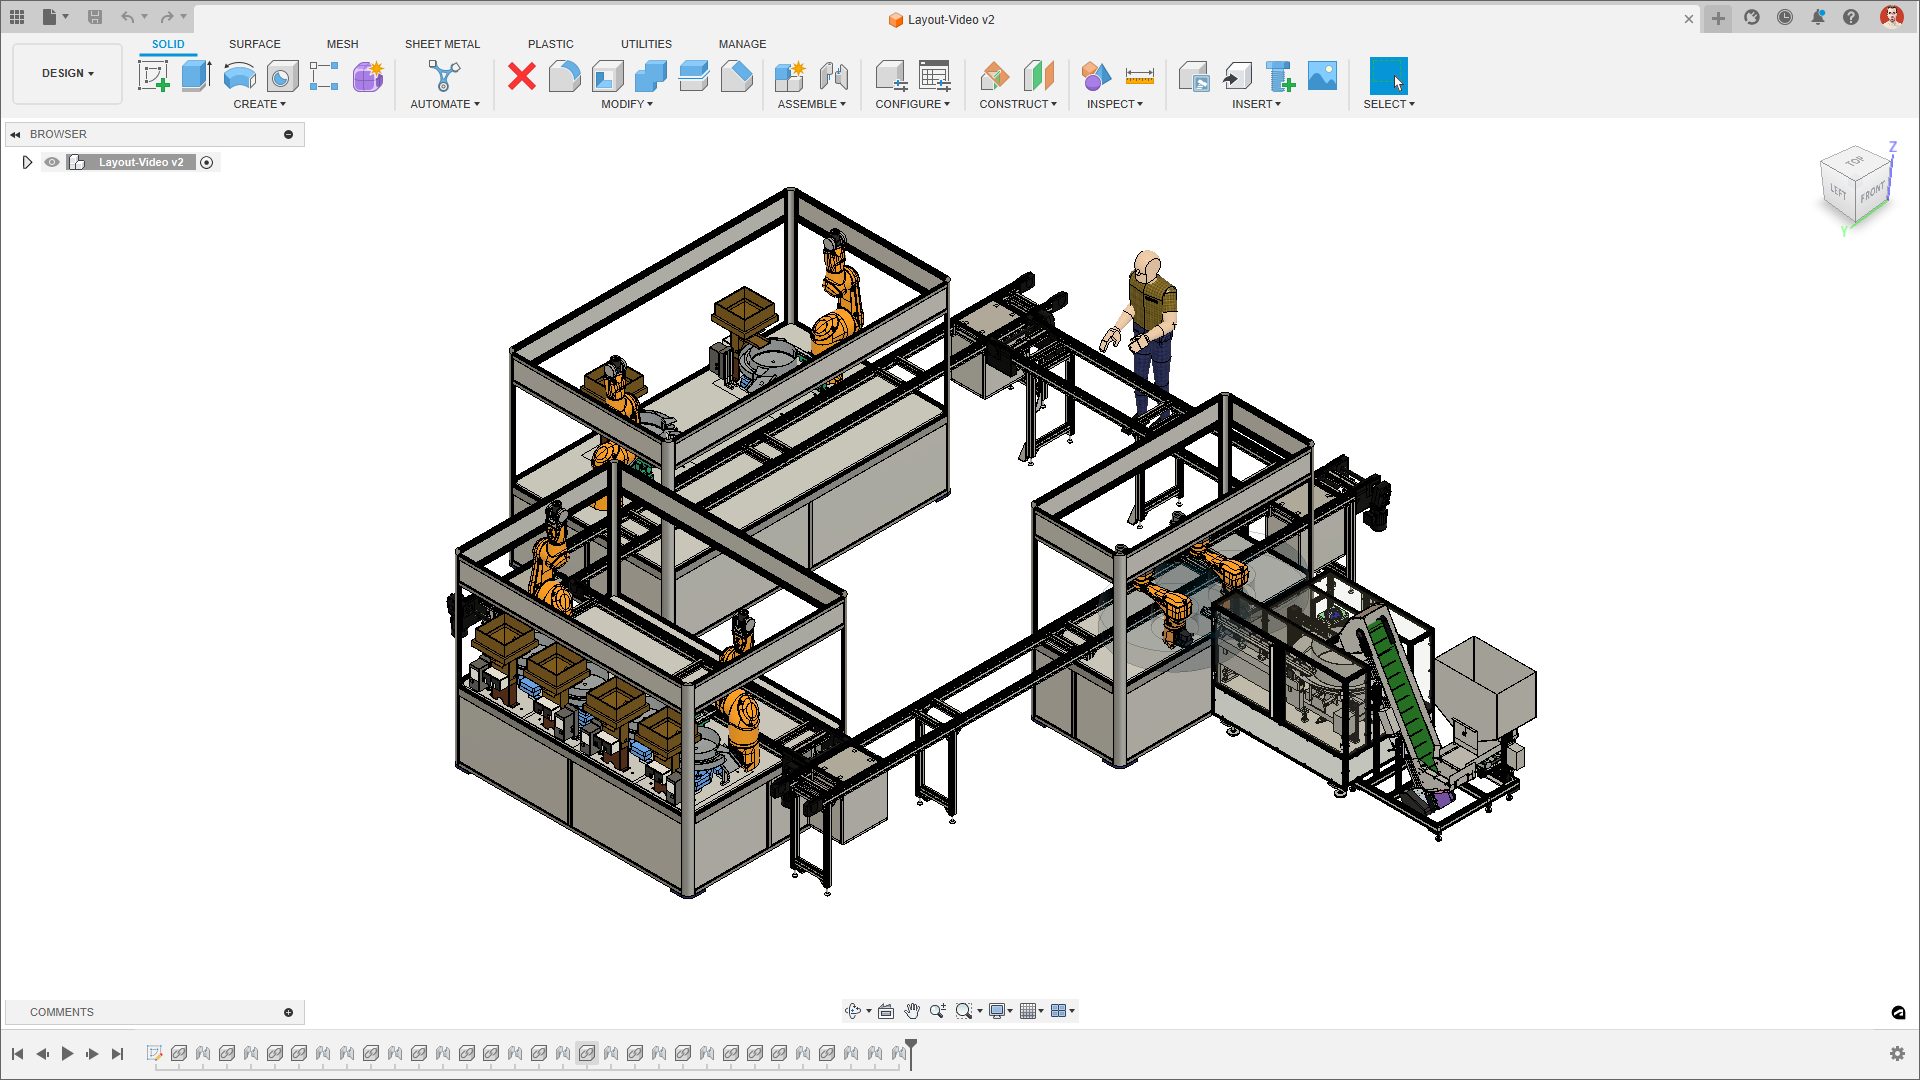This screenshot has width=1920, height=1080.
Task: Click the Extrude tool icon
Action: 196,76
